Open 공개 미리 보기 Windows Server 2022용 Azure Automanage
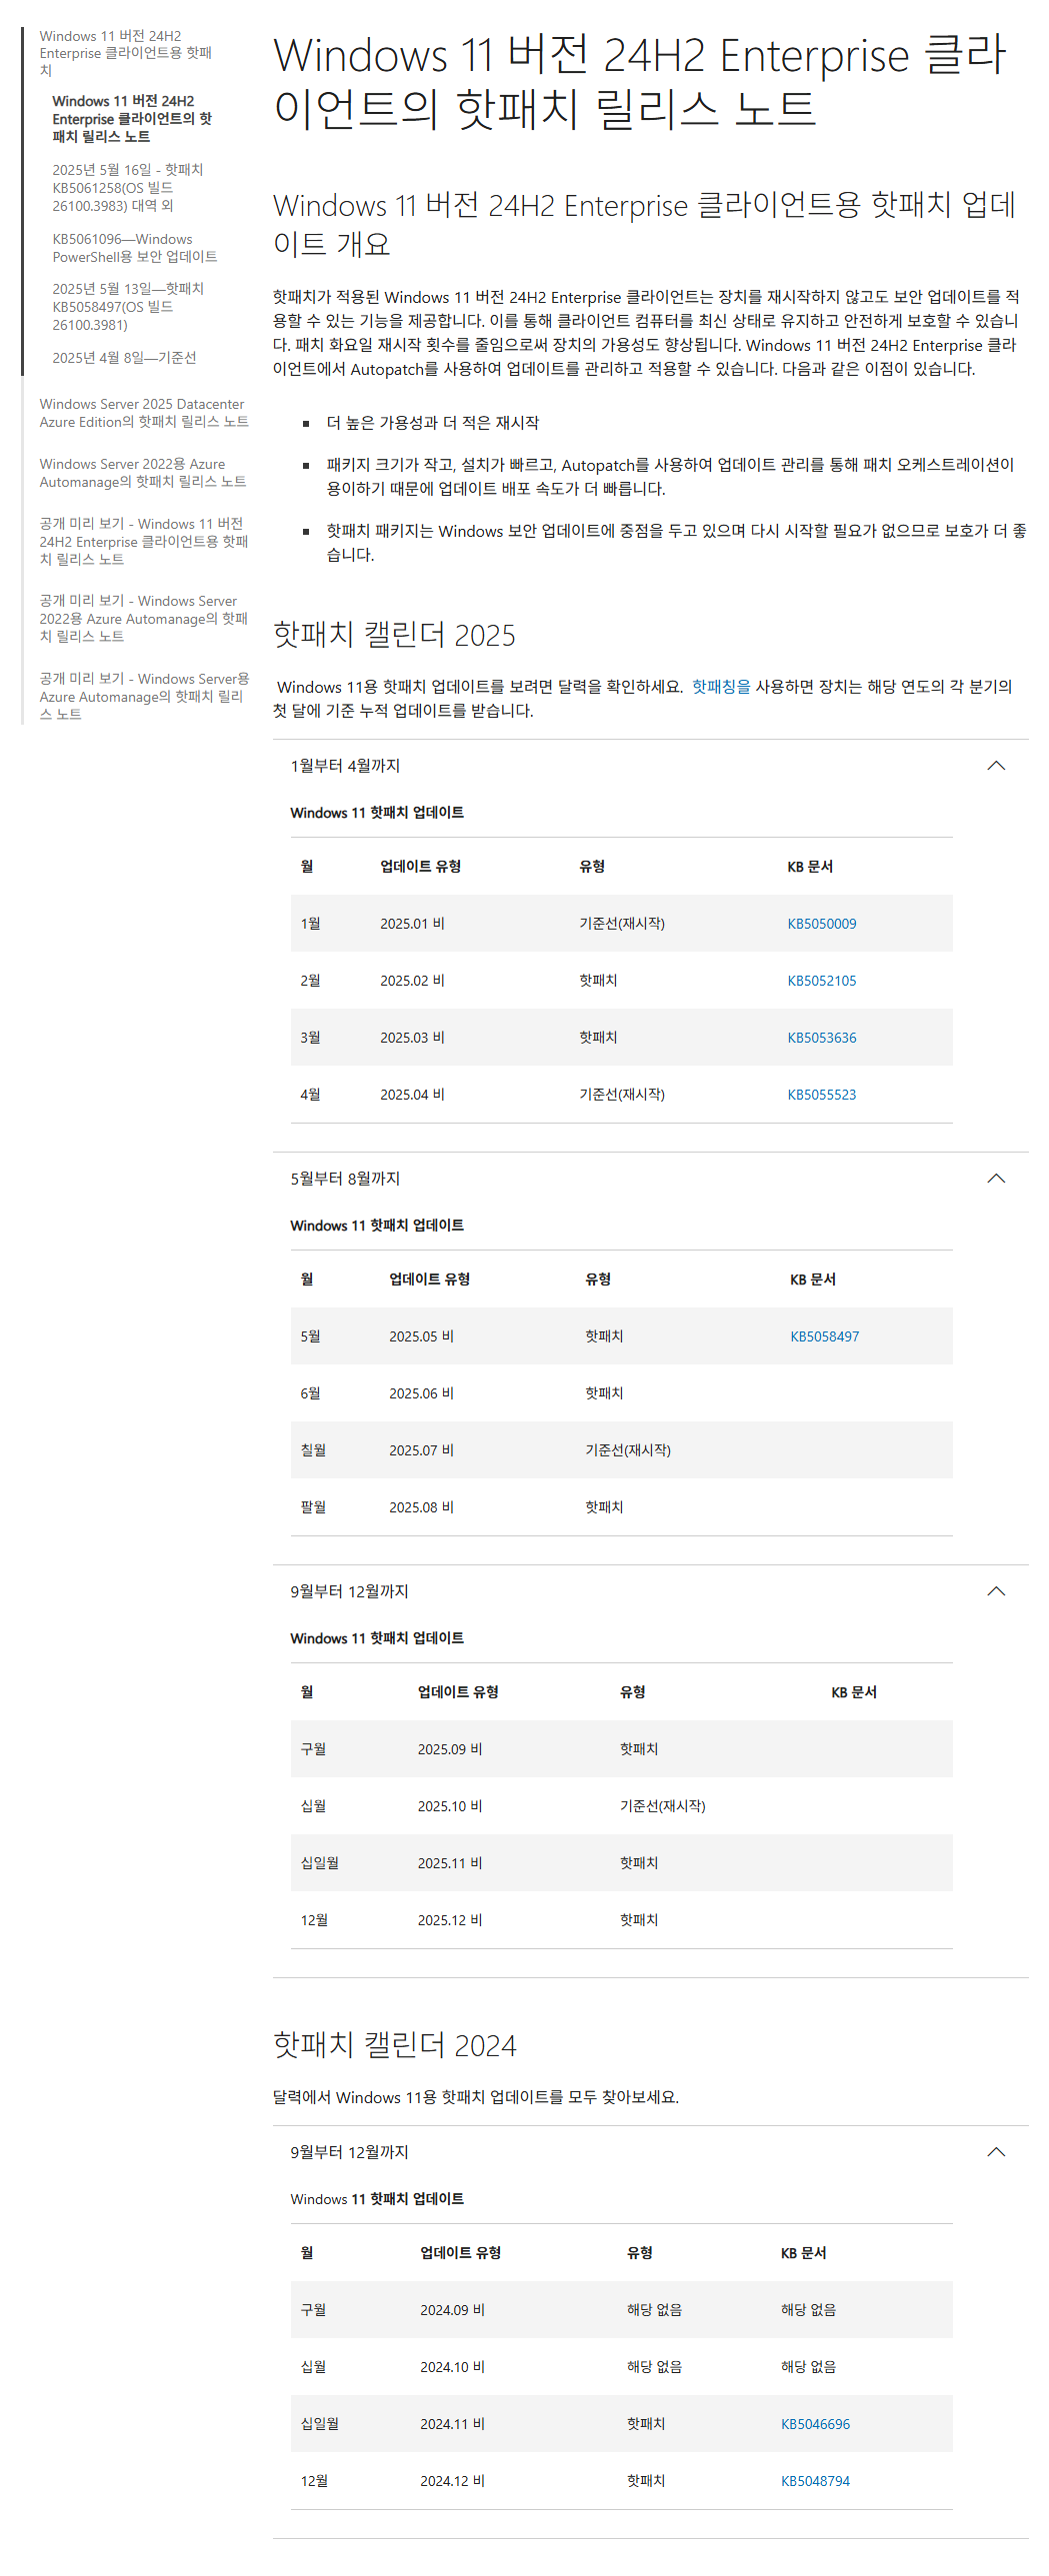This screenshot has width=1049, height=2576. 143,618
